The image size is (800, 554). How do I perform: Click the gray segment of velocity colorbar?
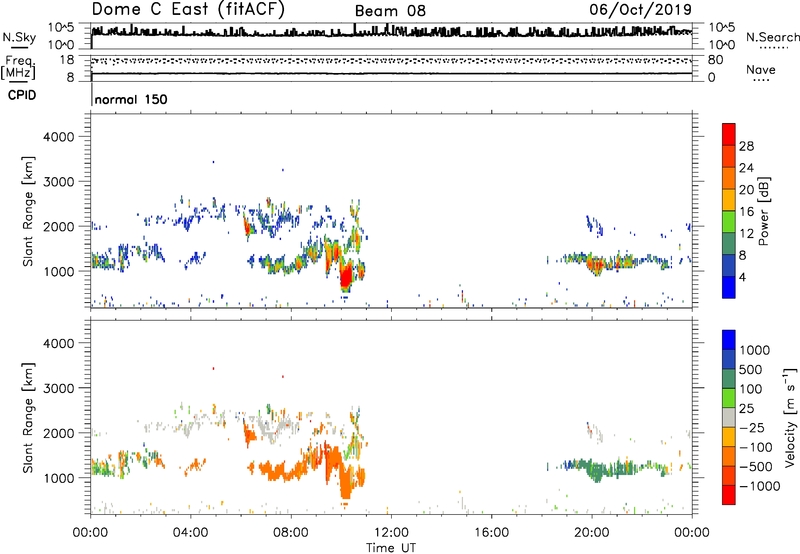click(x=729, y=418)
